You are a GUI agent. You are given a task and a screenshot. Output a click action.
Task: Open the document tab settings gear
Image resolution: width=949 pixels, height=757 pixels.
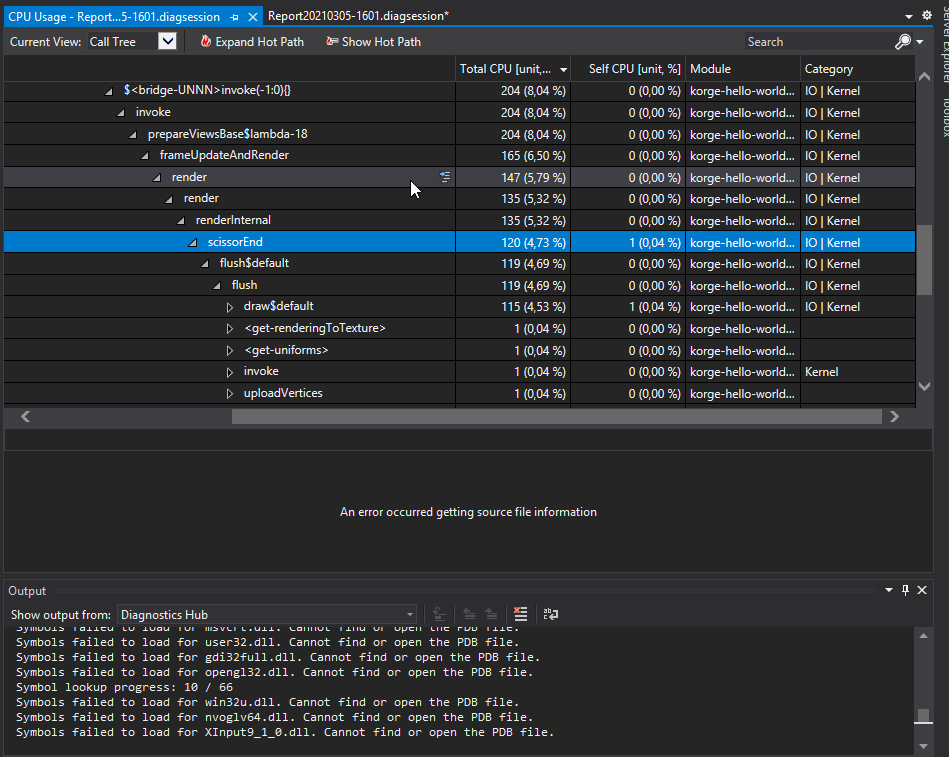coord(926,16)
